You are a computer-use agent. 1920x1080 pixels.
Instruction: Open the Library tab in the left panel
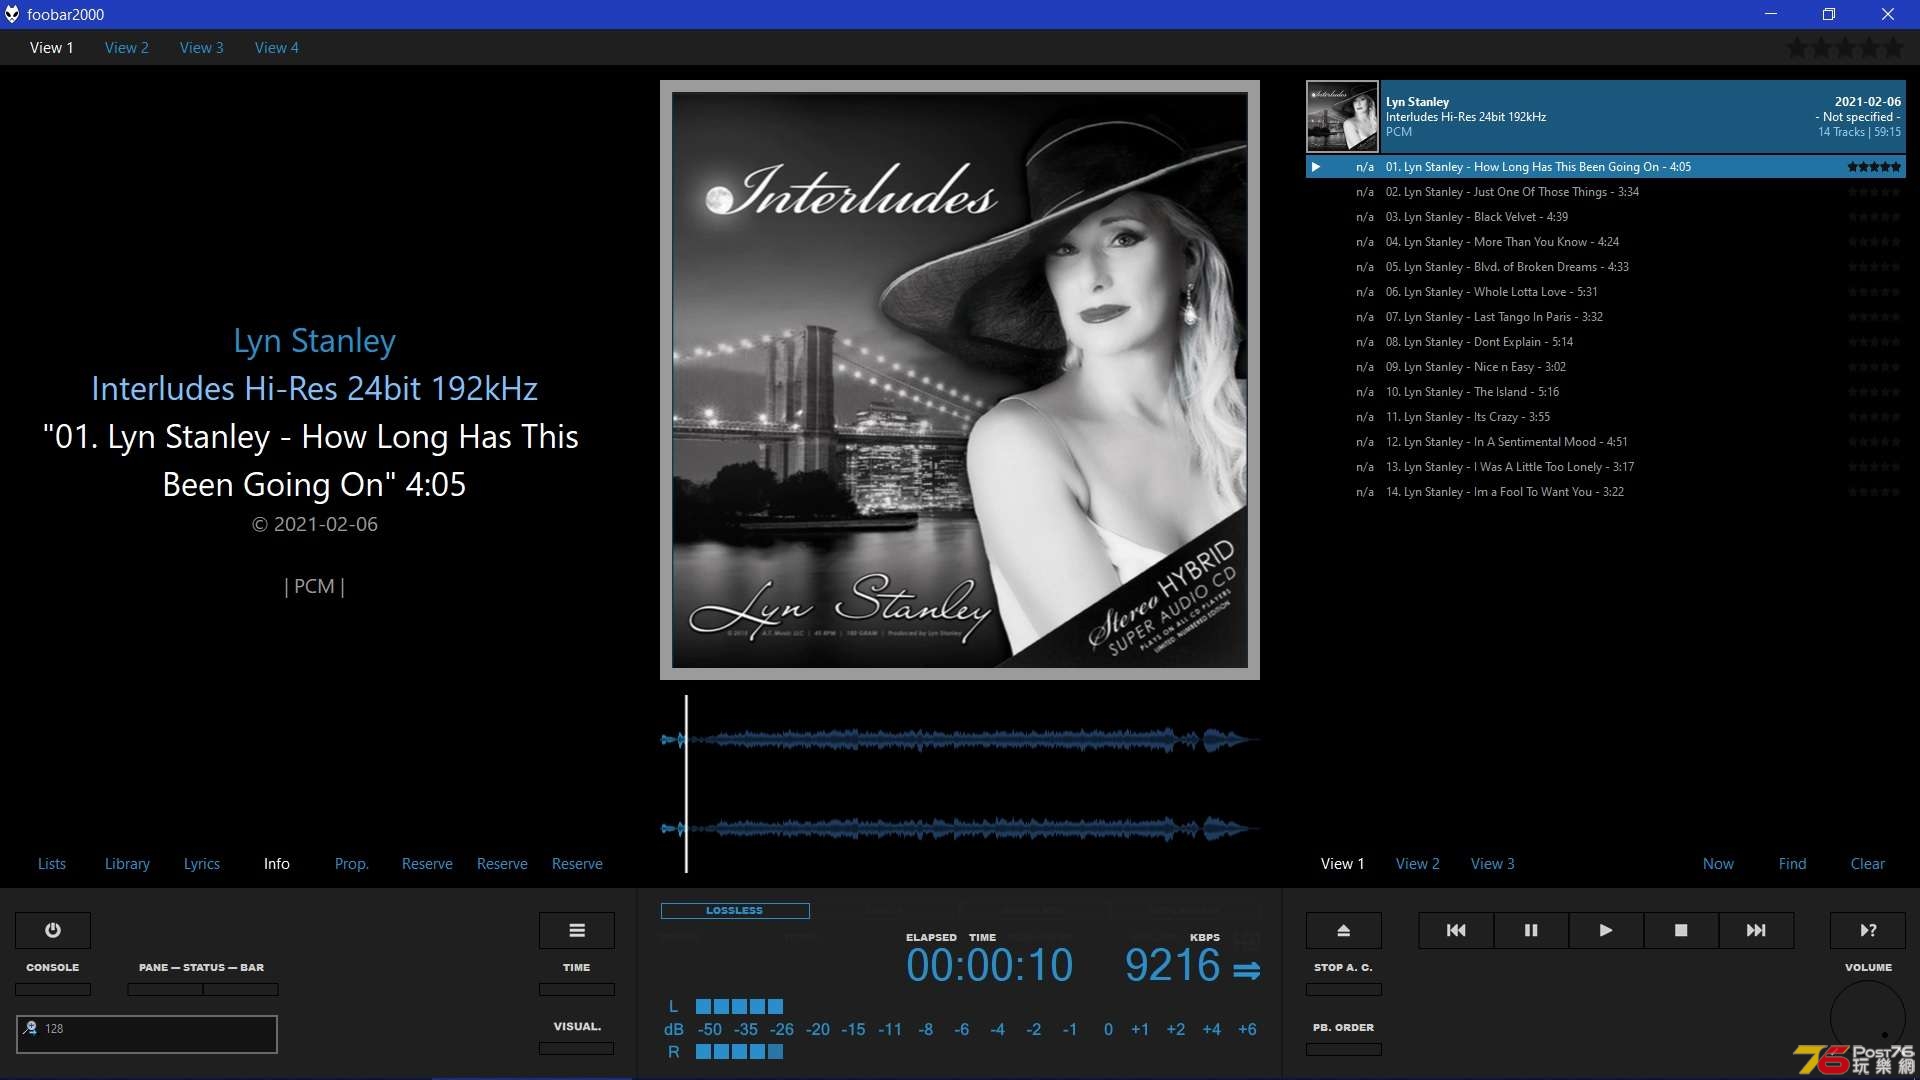click(x=127, y=863)
